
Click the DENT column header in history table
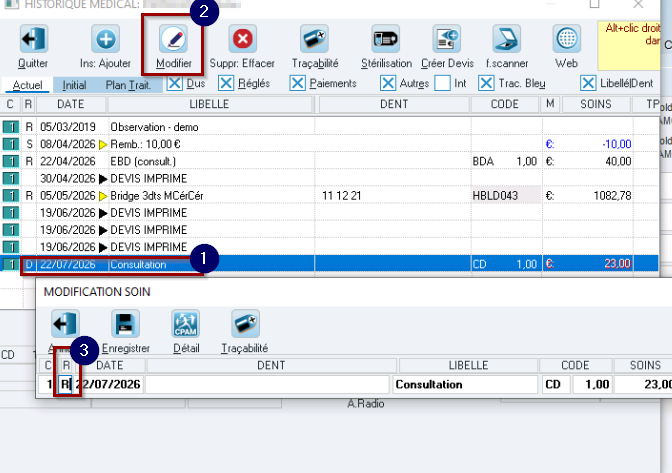tap(394, 104)
